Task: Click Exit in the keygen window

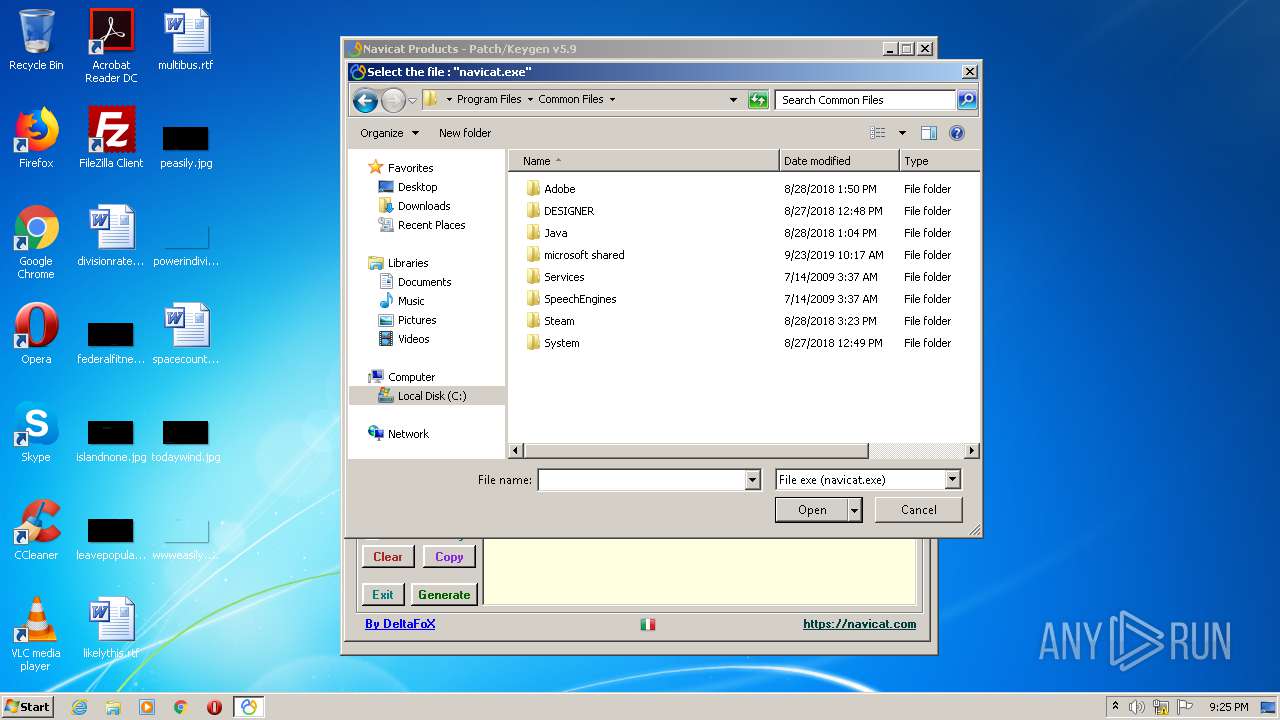Action: (x=383, y=594)
